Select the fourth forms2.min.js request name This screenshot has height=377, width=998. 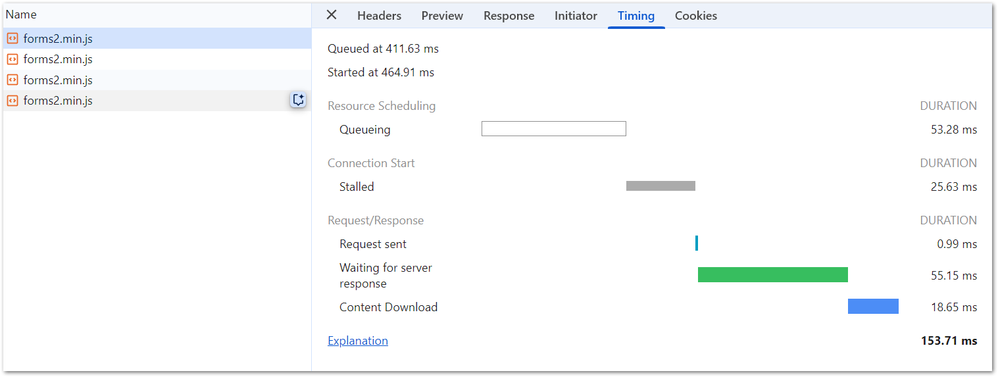tap(58, 101)
